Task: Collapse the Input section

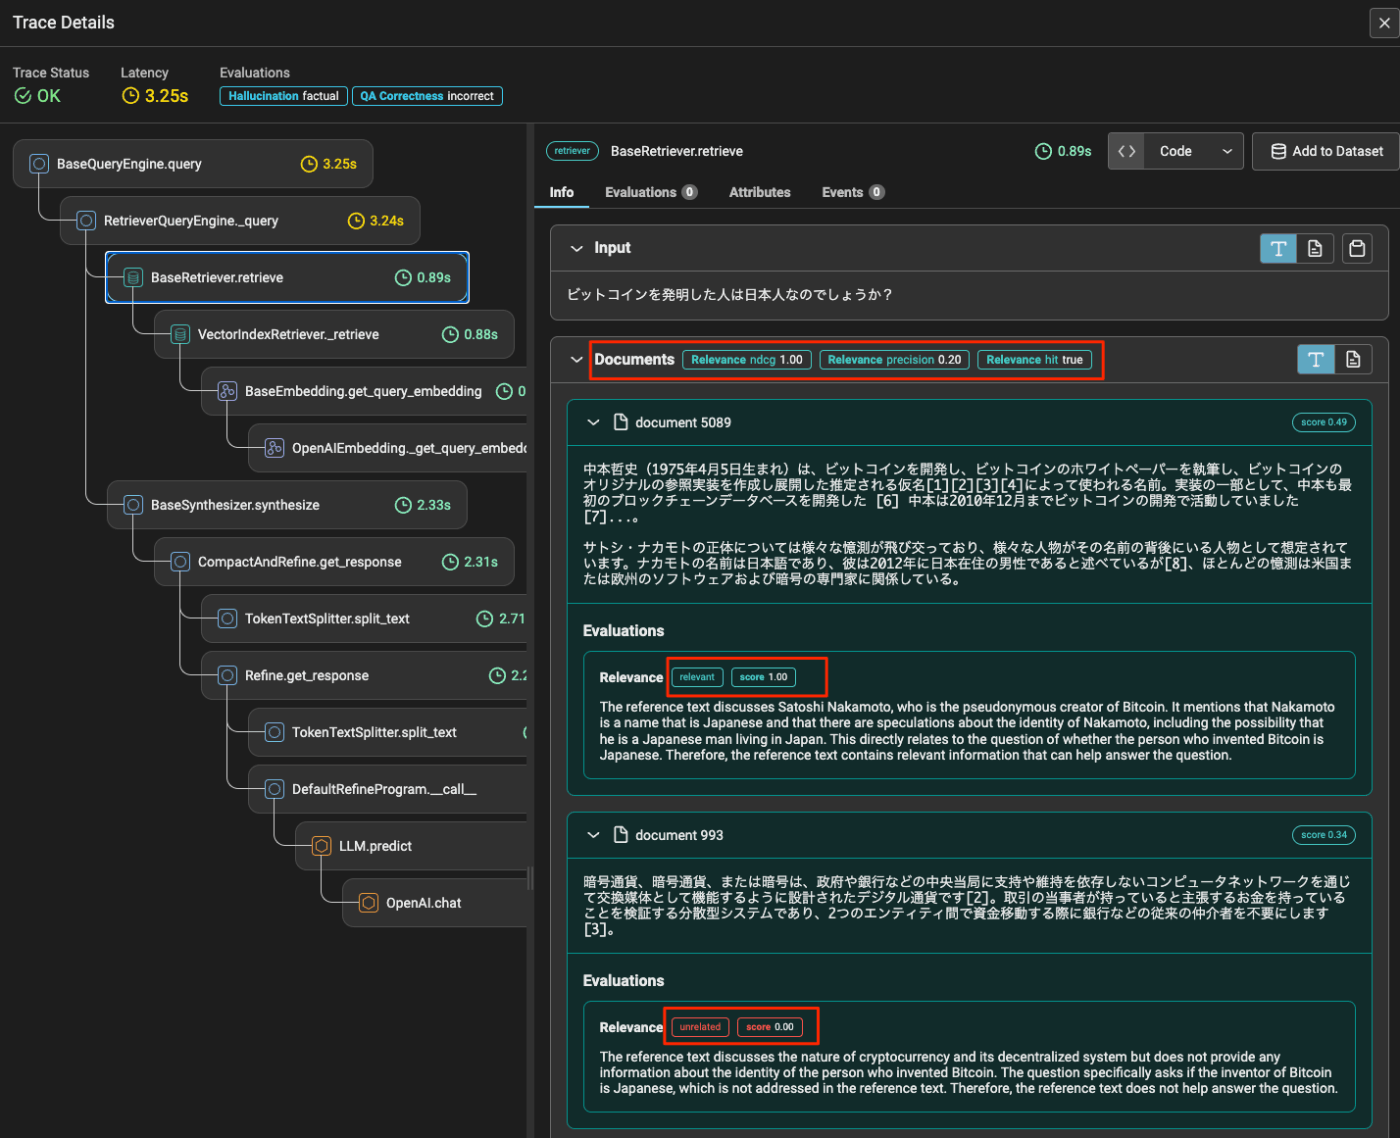Action: (577, 248)
